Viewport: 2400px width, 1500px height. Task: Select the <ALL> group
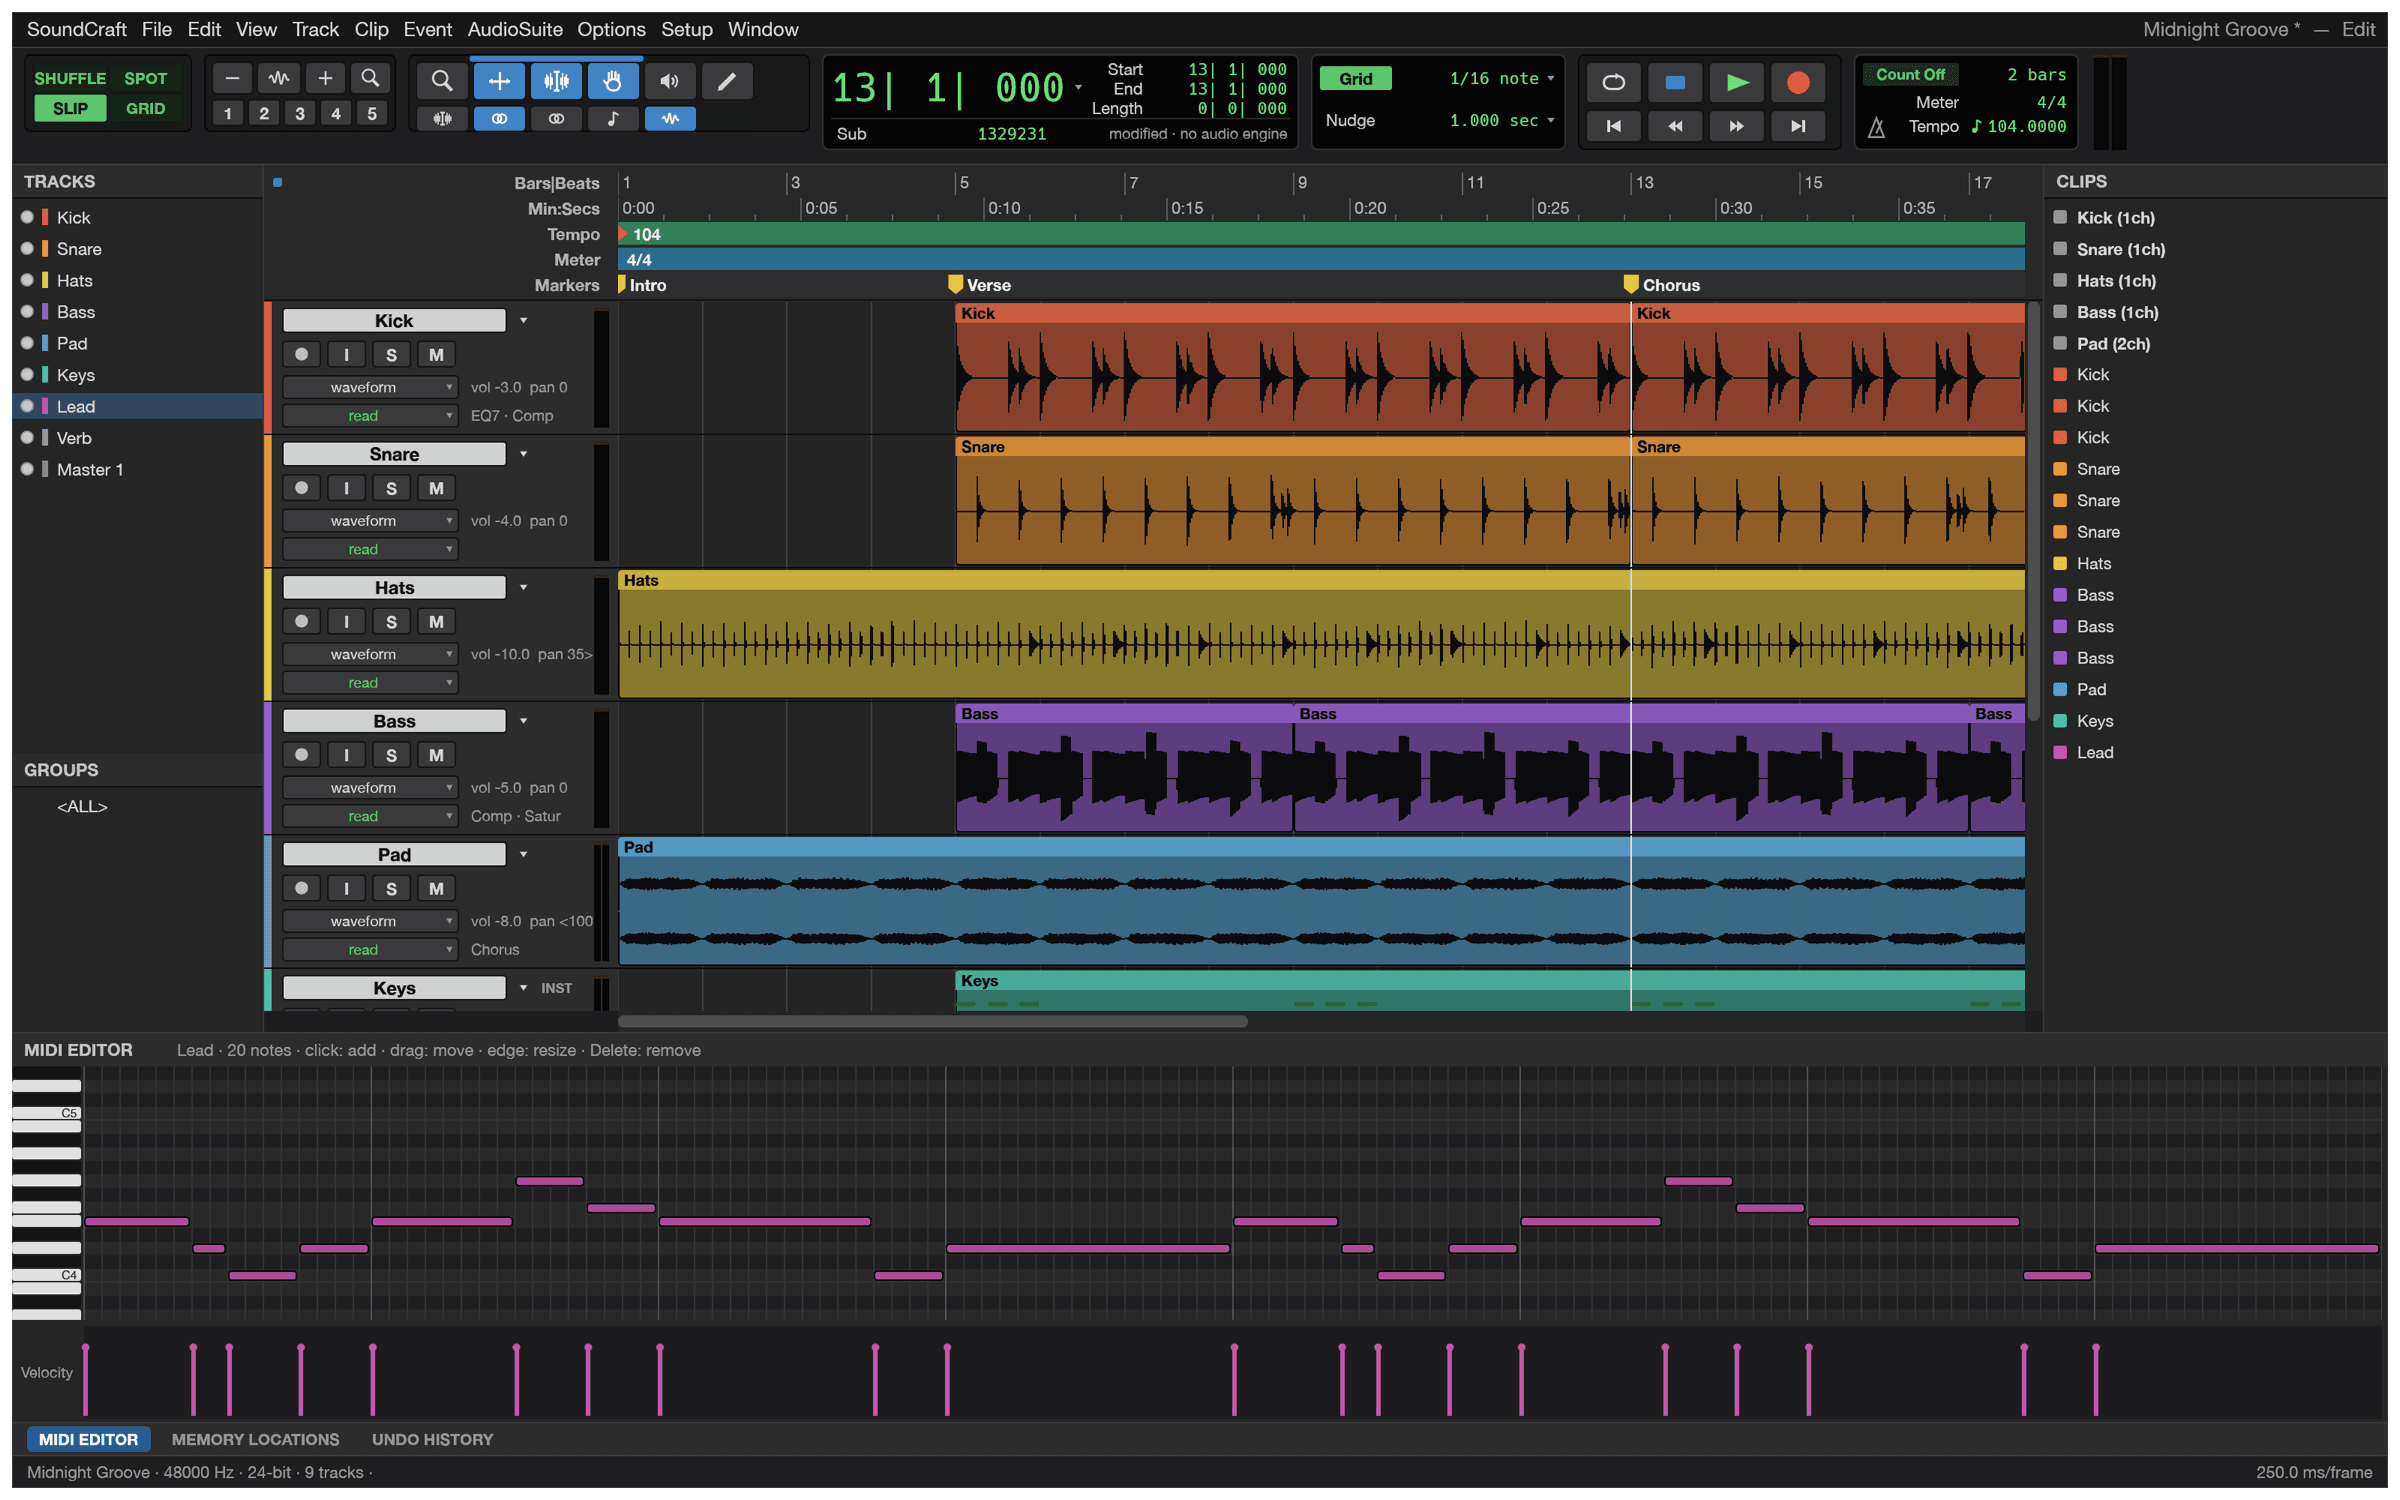click(x=82, y=806)
